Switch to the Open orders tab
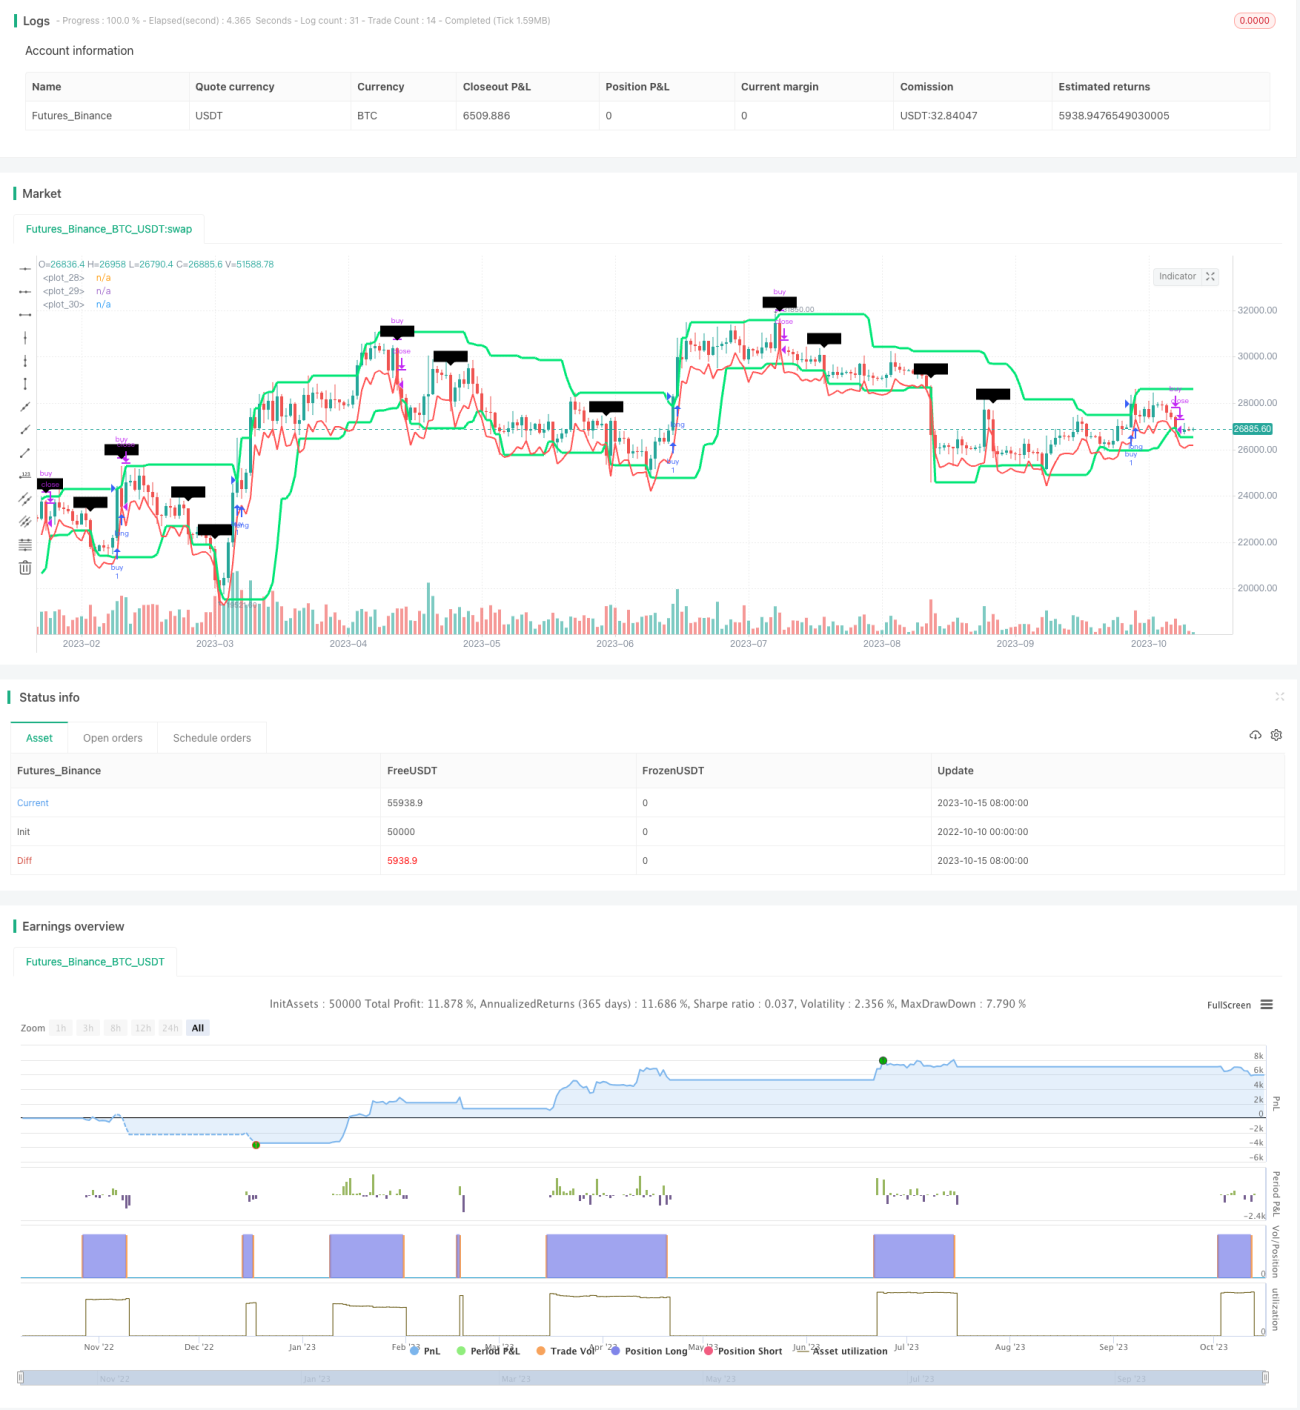Image resolution: width=1300 pixels, height=1410 pixels. (113, 738)
